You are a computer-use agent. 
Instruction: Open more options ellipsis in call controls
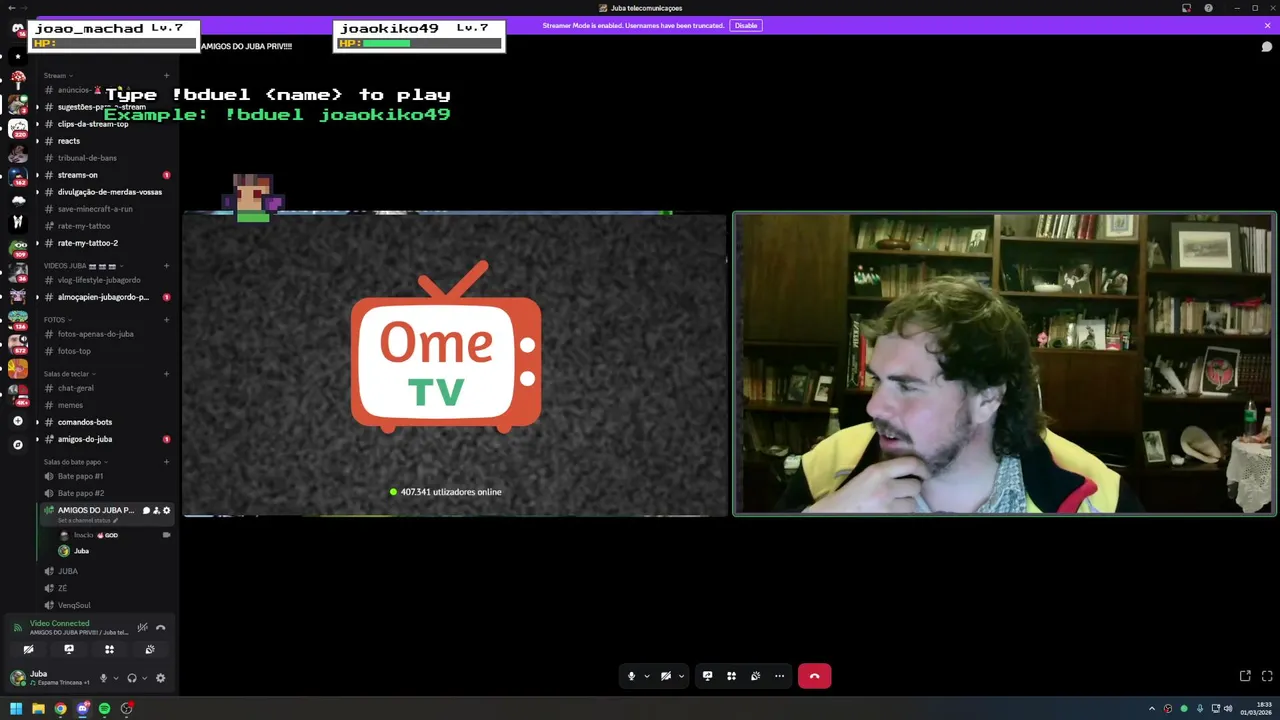(x=779, y=676)
